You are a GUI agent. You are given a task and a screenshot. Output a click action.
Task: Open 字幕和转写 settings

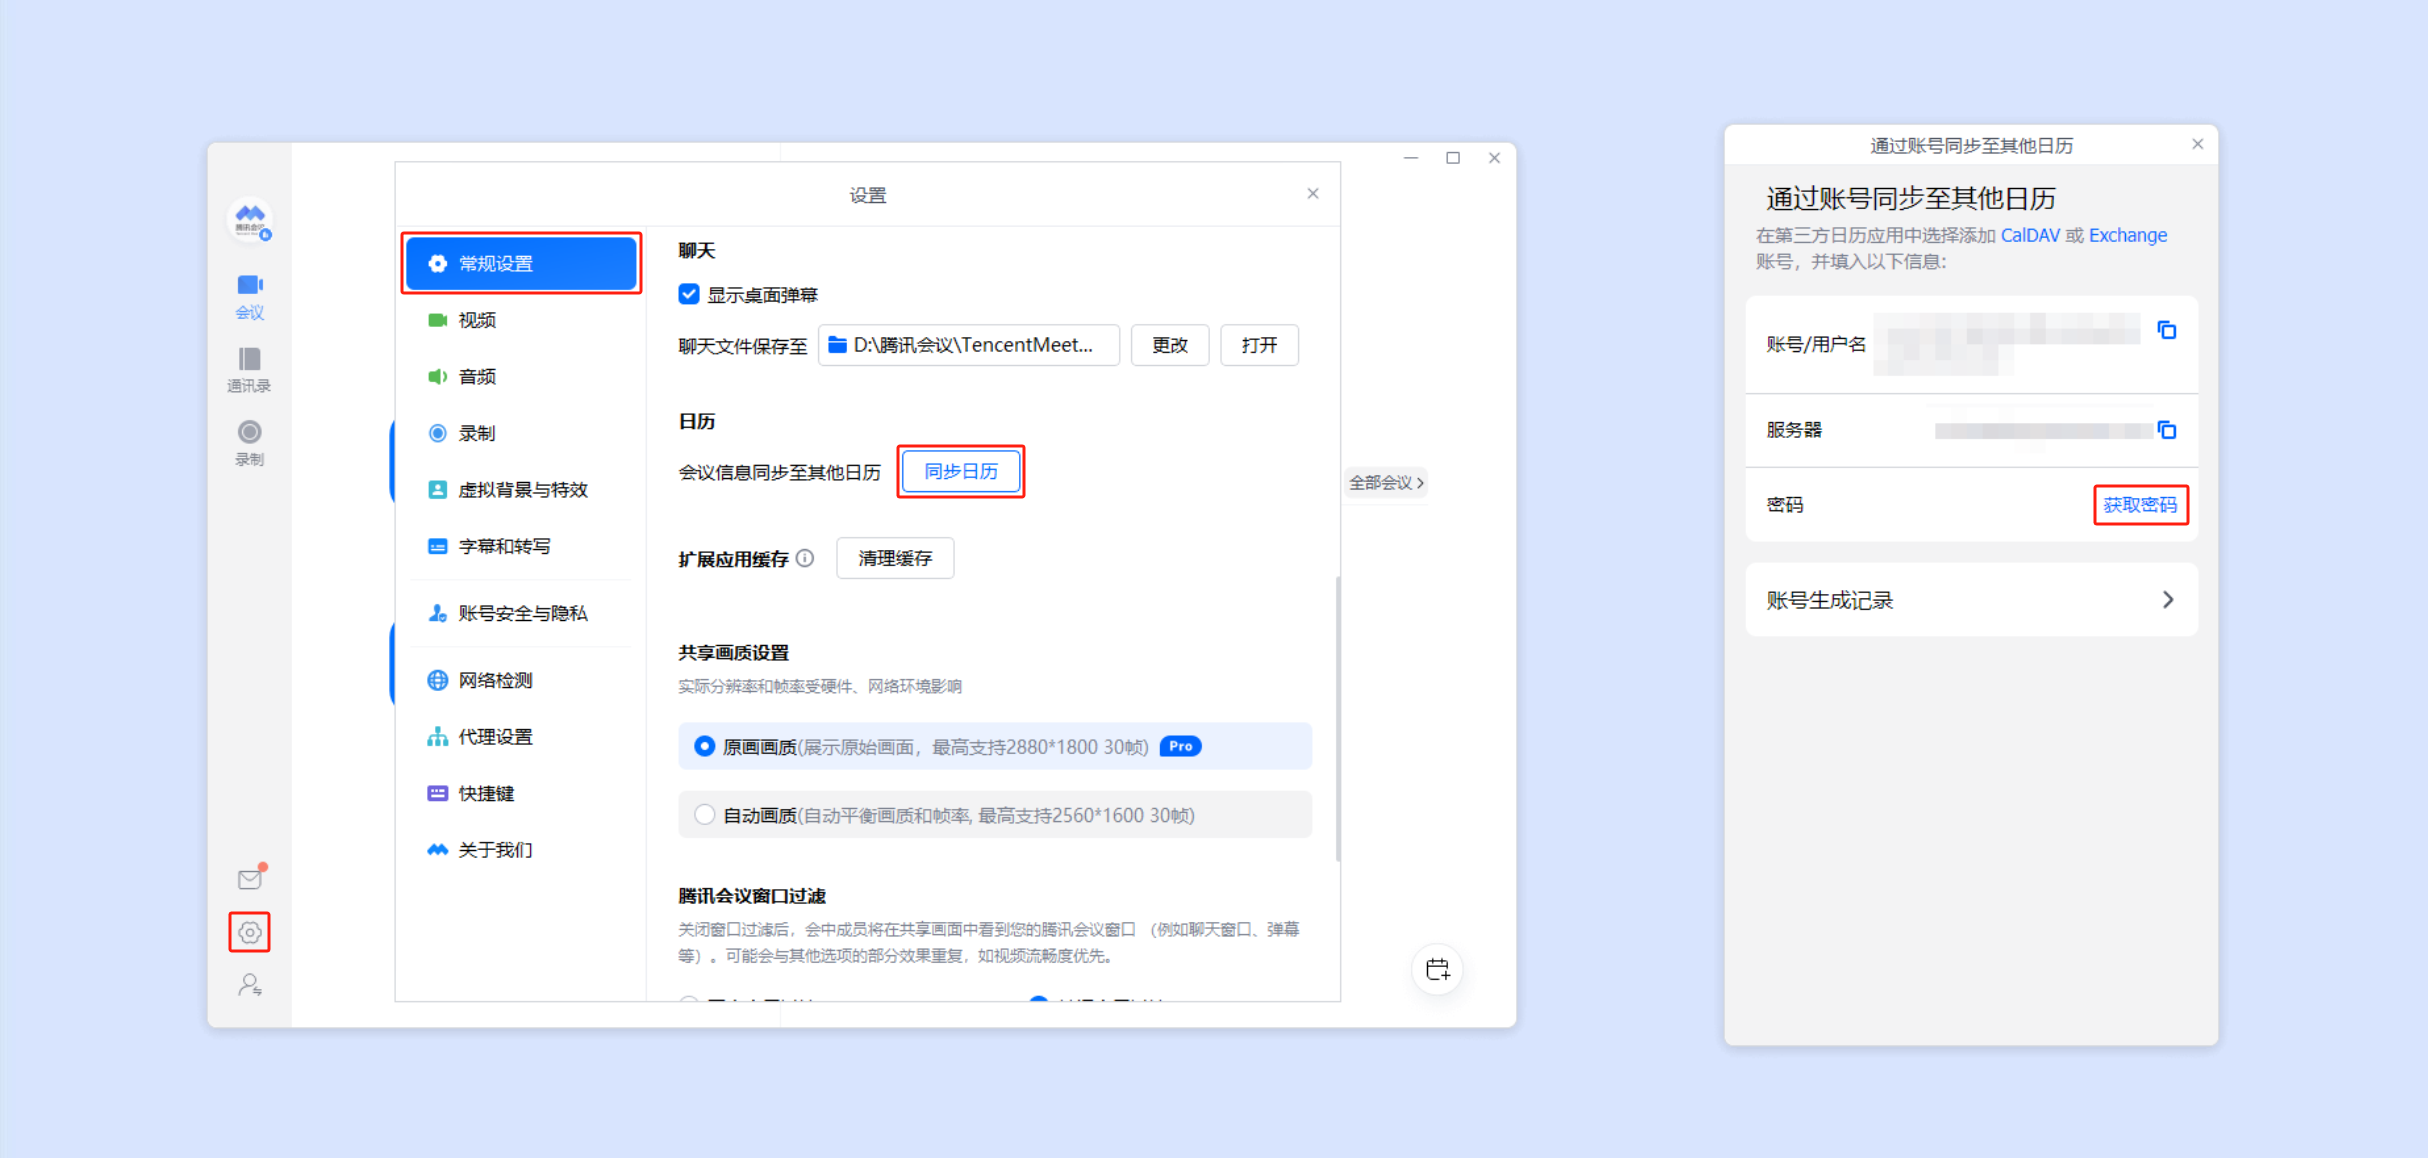tap(521, 546)
